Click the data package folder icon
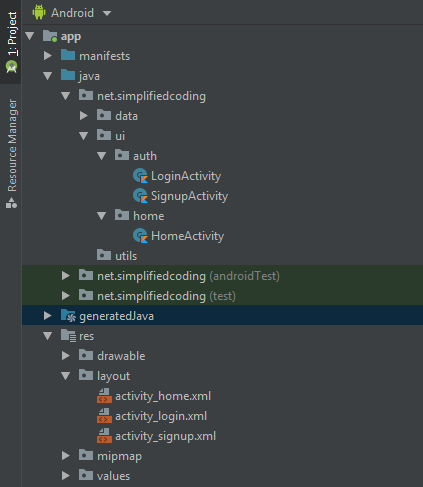Screen dimensions: 423x487 point(104,115)
